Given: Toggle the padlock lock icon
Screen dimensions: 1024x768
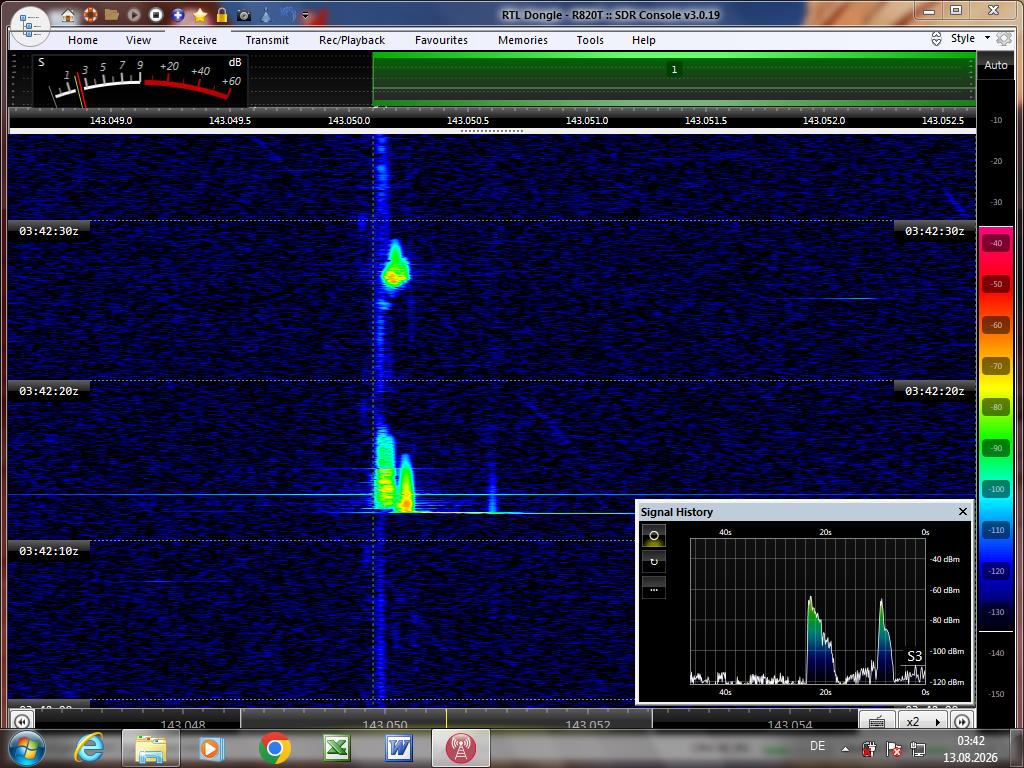Looking at the screenshot, I should click(222, 14).
